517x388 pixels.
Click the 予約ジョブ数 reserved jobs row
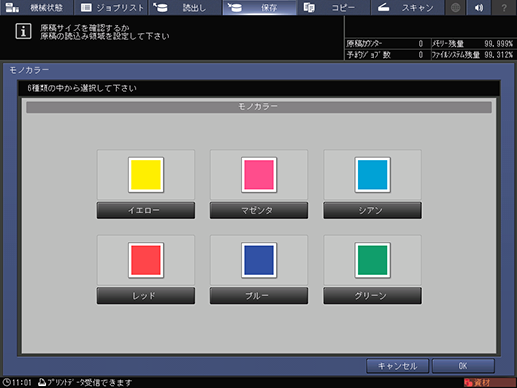387,55
